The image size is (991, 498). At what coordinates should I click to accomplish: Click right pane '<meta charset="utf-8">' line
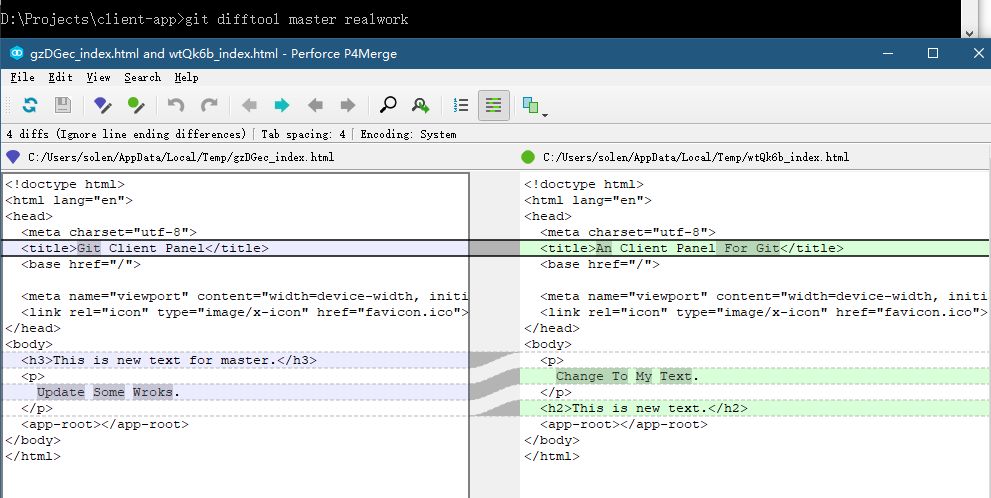(628, 233)
